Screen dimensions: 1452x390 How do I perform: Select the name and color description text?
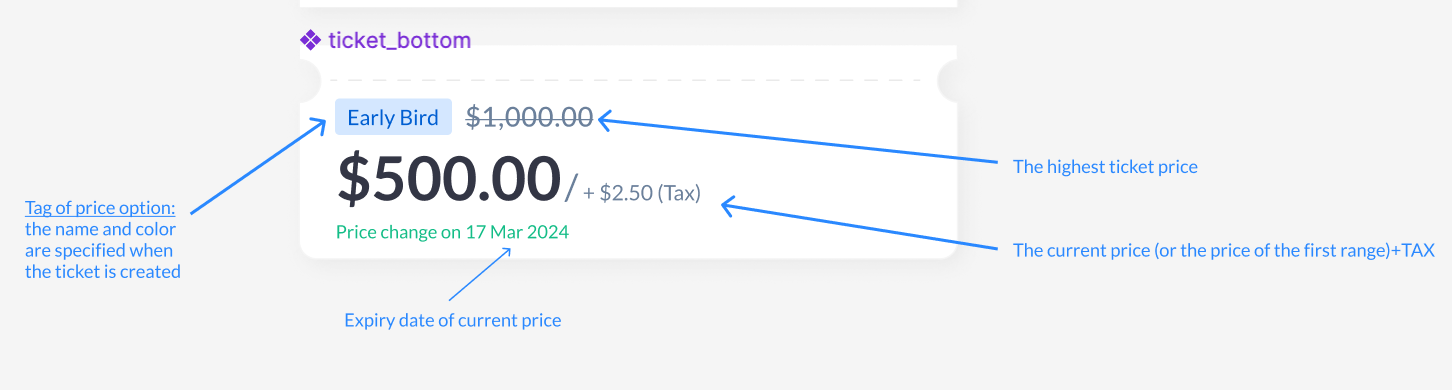pyautogui.click(x=103, y=250)
